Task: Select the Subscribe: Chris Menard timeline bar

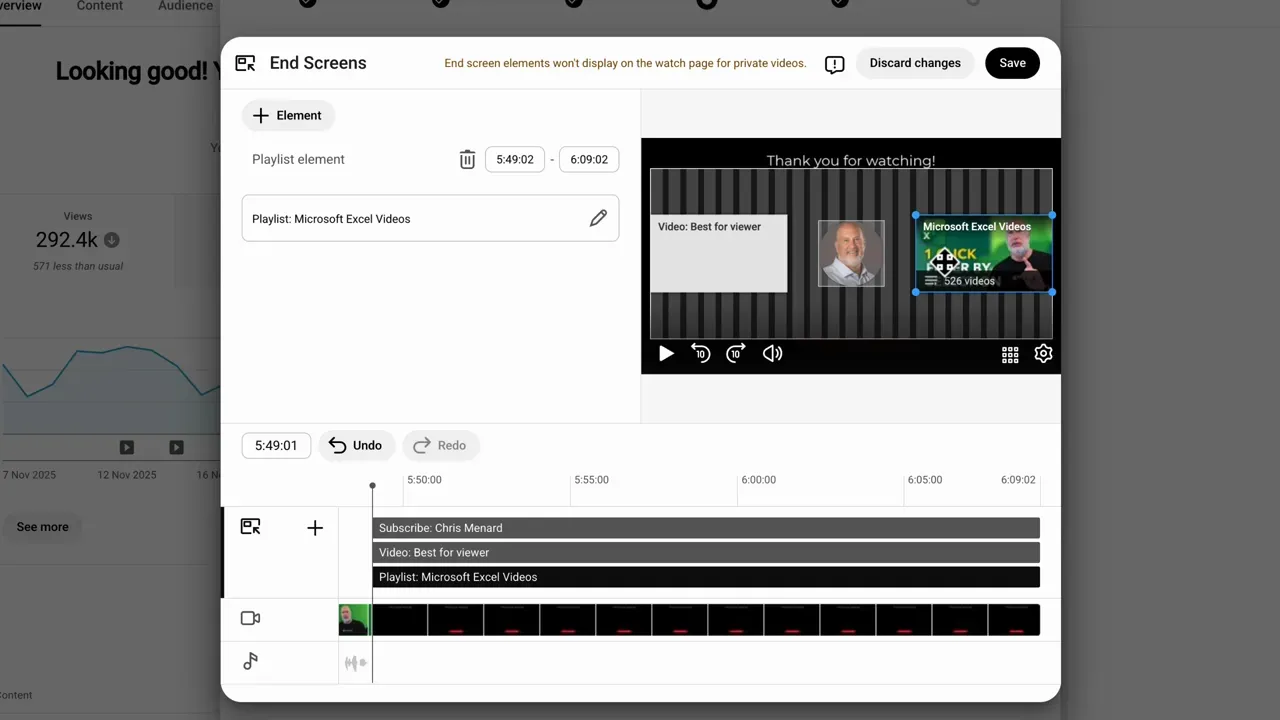Action: tap(706, 527)
